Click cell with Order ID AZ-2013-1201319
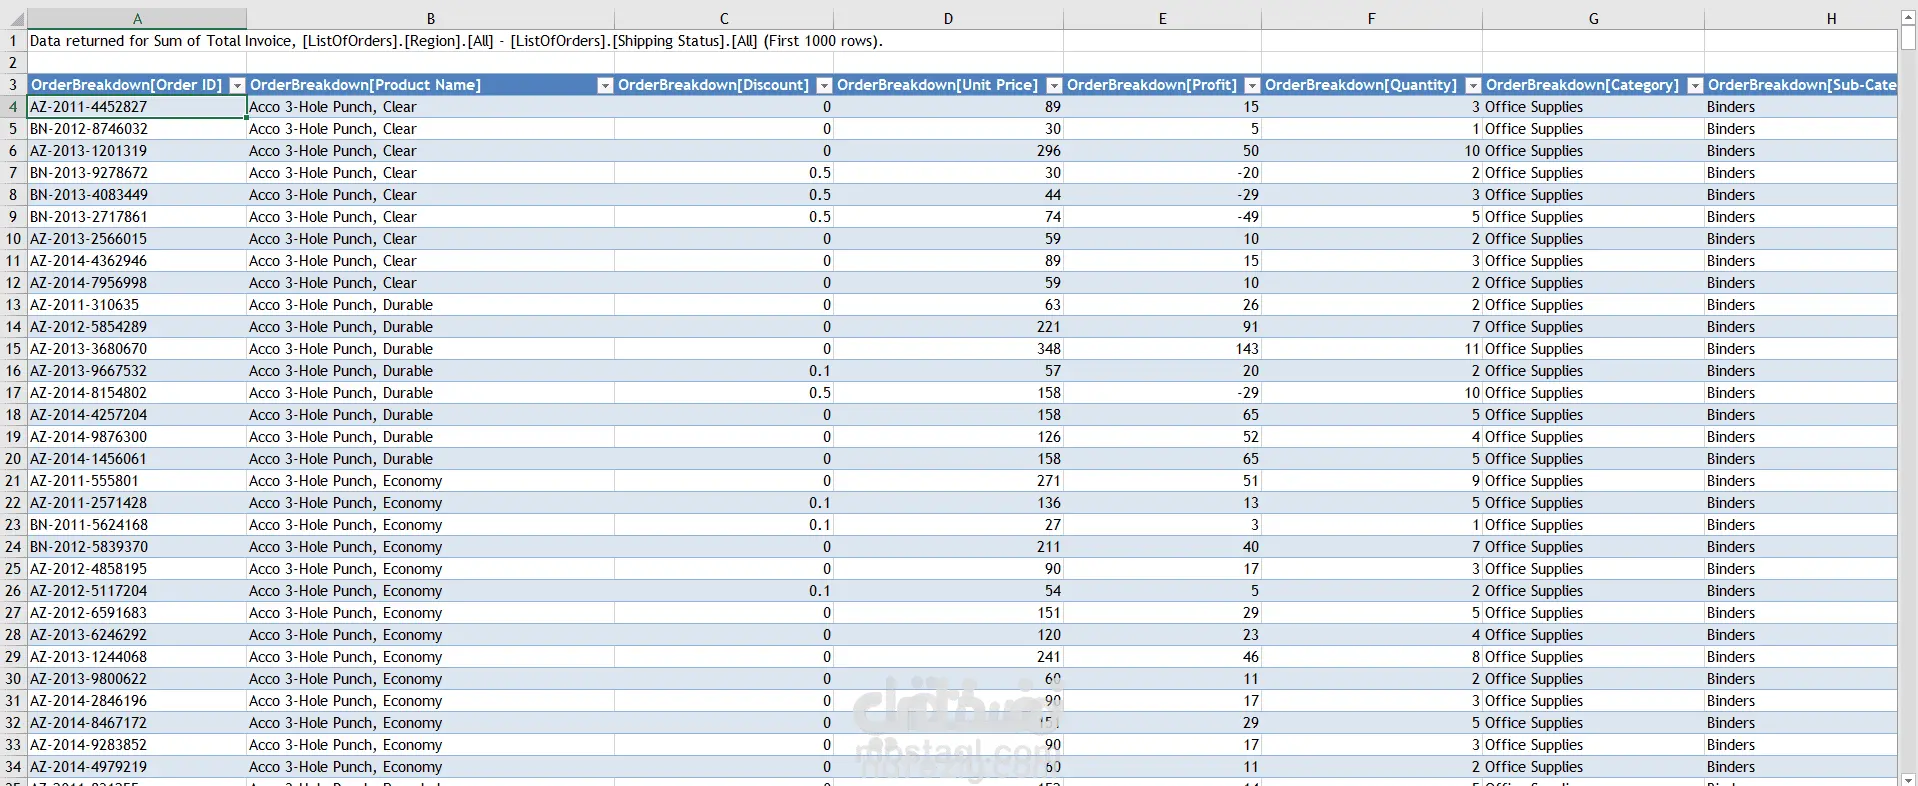The image size is (1918, 786). click(137, 151)
